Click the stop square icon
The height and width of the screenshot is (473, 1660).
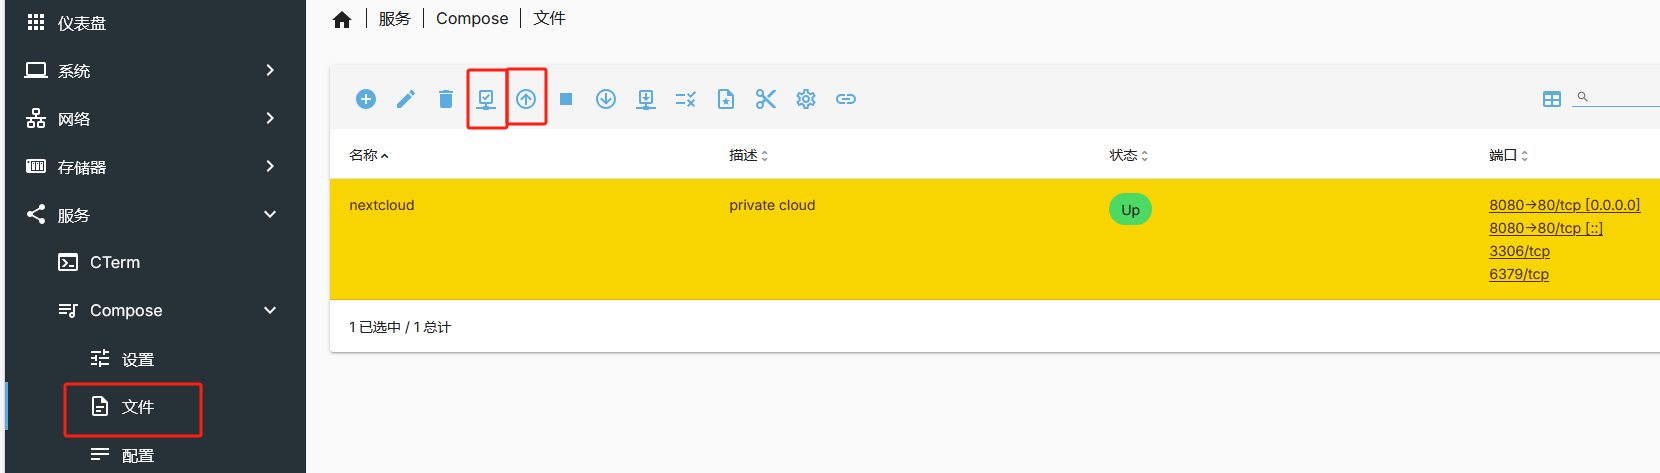tap(566, 99)
